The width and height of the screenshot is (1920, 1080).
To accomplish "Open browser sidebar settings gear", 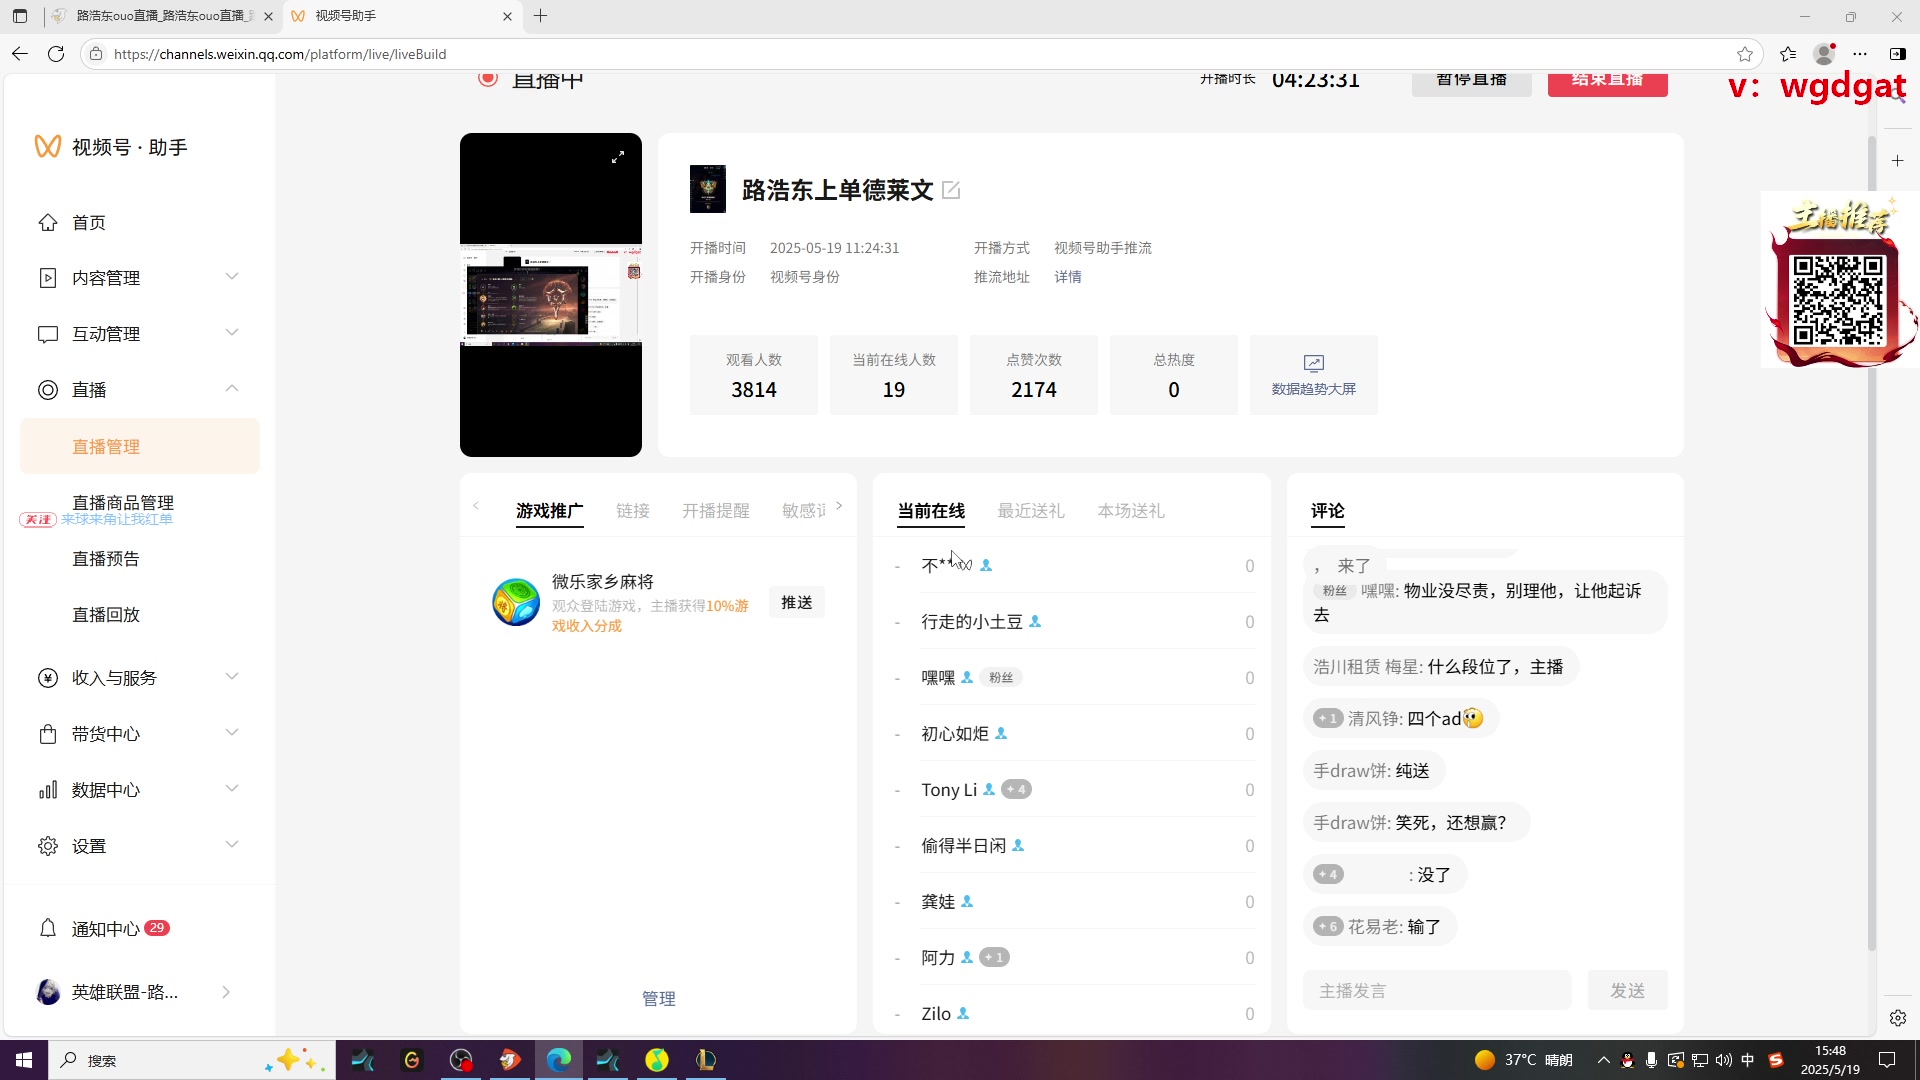I will pyautogui.click(x=1897, y=1018).
